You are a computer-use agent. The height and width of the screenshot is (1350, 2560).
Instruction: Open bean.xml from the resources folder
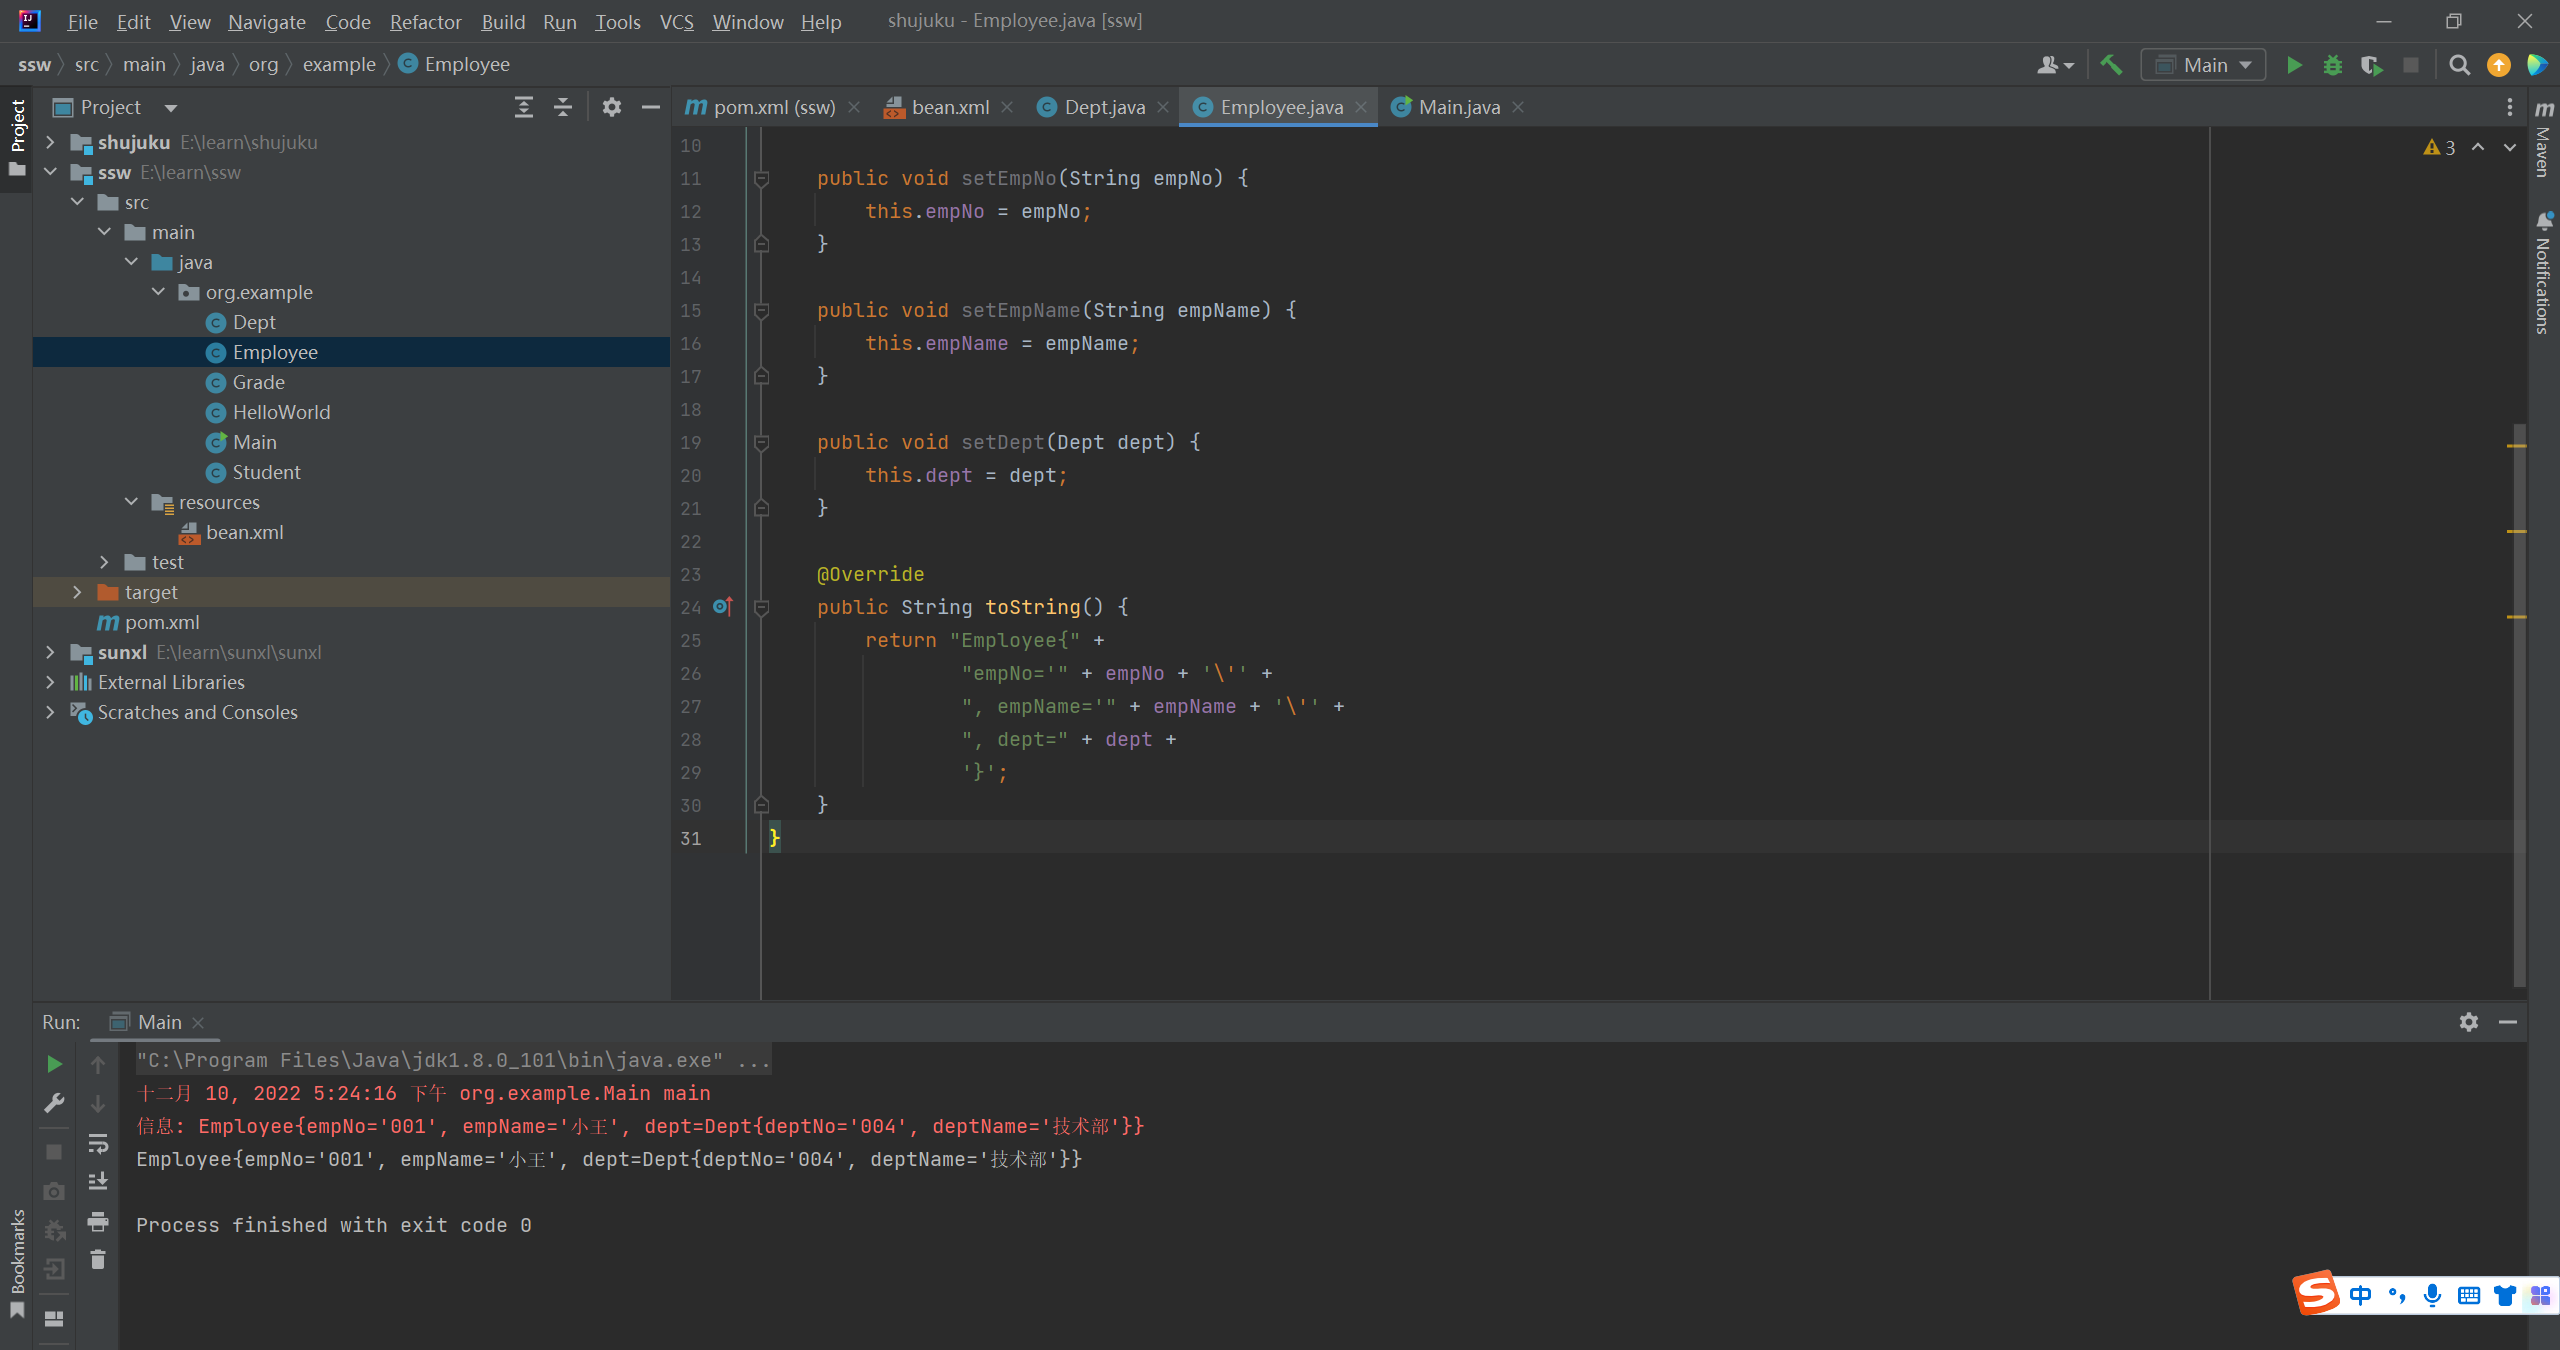point(244,532)
